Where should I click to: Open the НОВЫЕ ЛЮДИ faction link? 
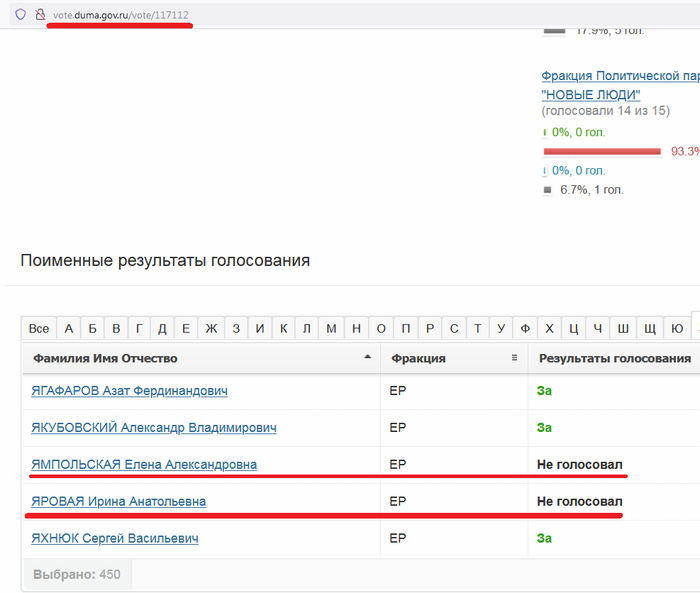pos(590,94)
